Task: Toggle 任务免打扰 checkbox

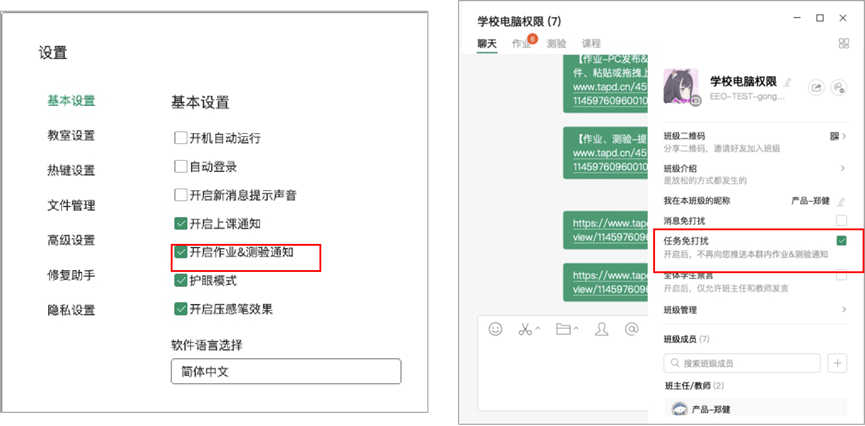Action: point(841,241)
